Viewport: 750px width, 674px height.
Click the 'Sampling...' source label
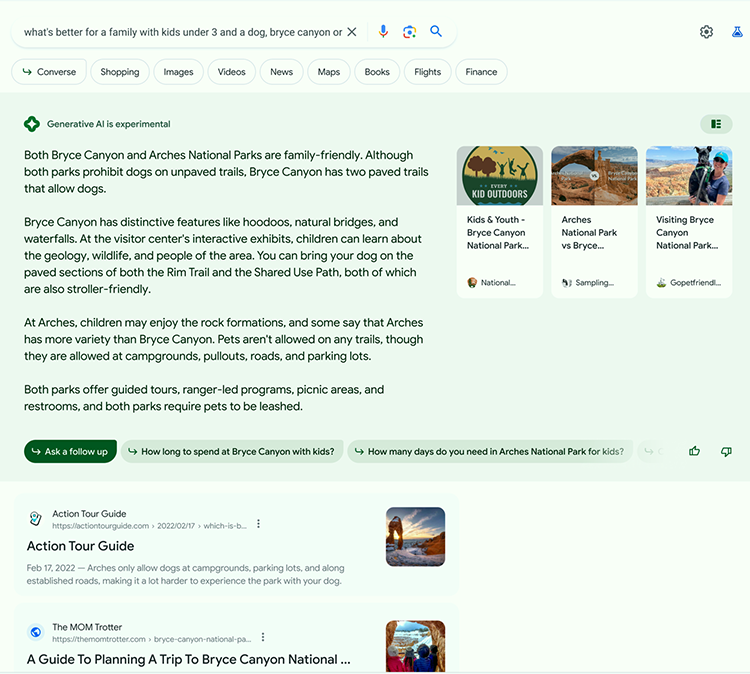[595, 283]
